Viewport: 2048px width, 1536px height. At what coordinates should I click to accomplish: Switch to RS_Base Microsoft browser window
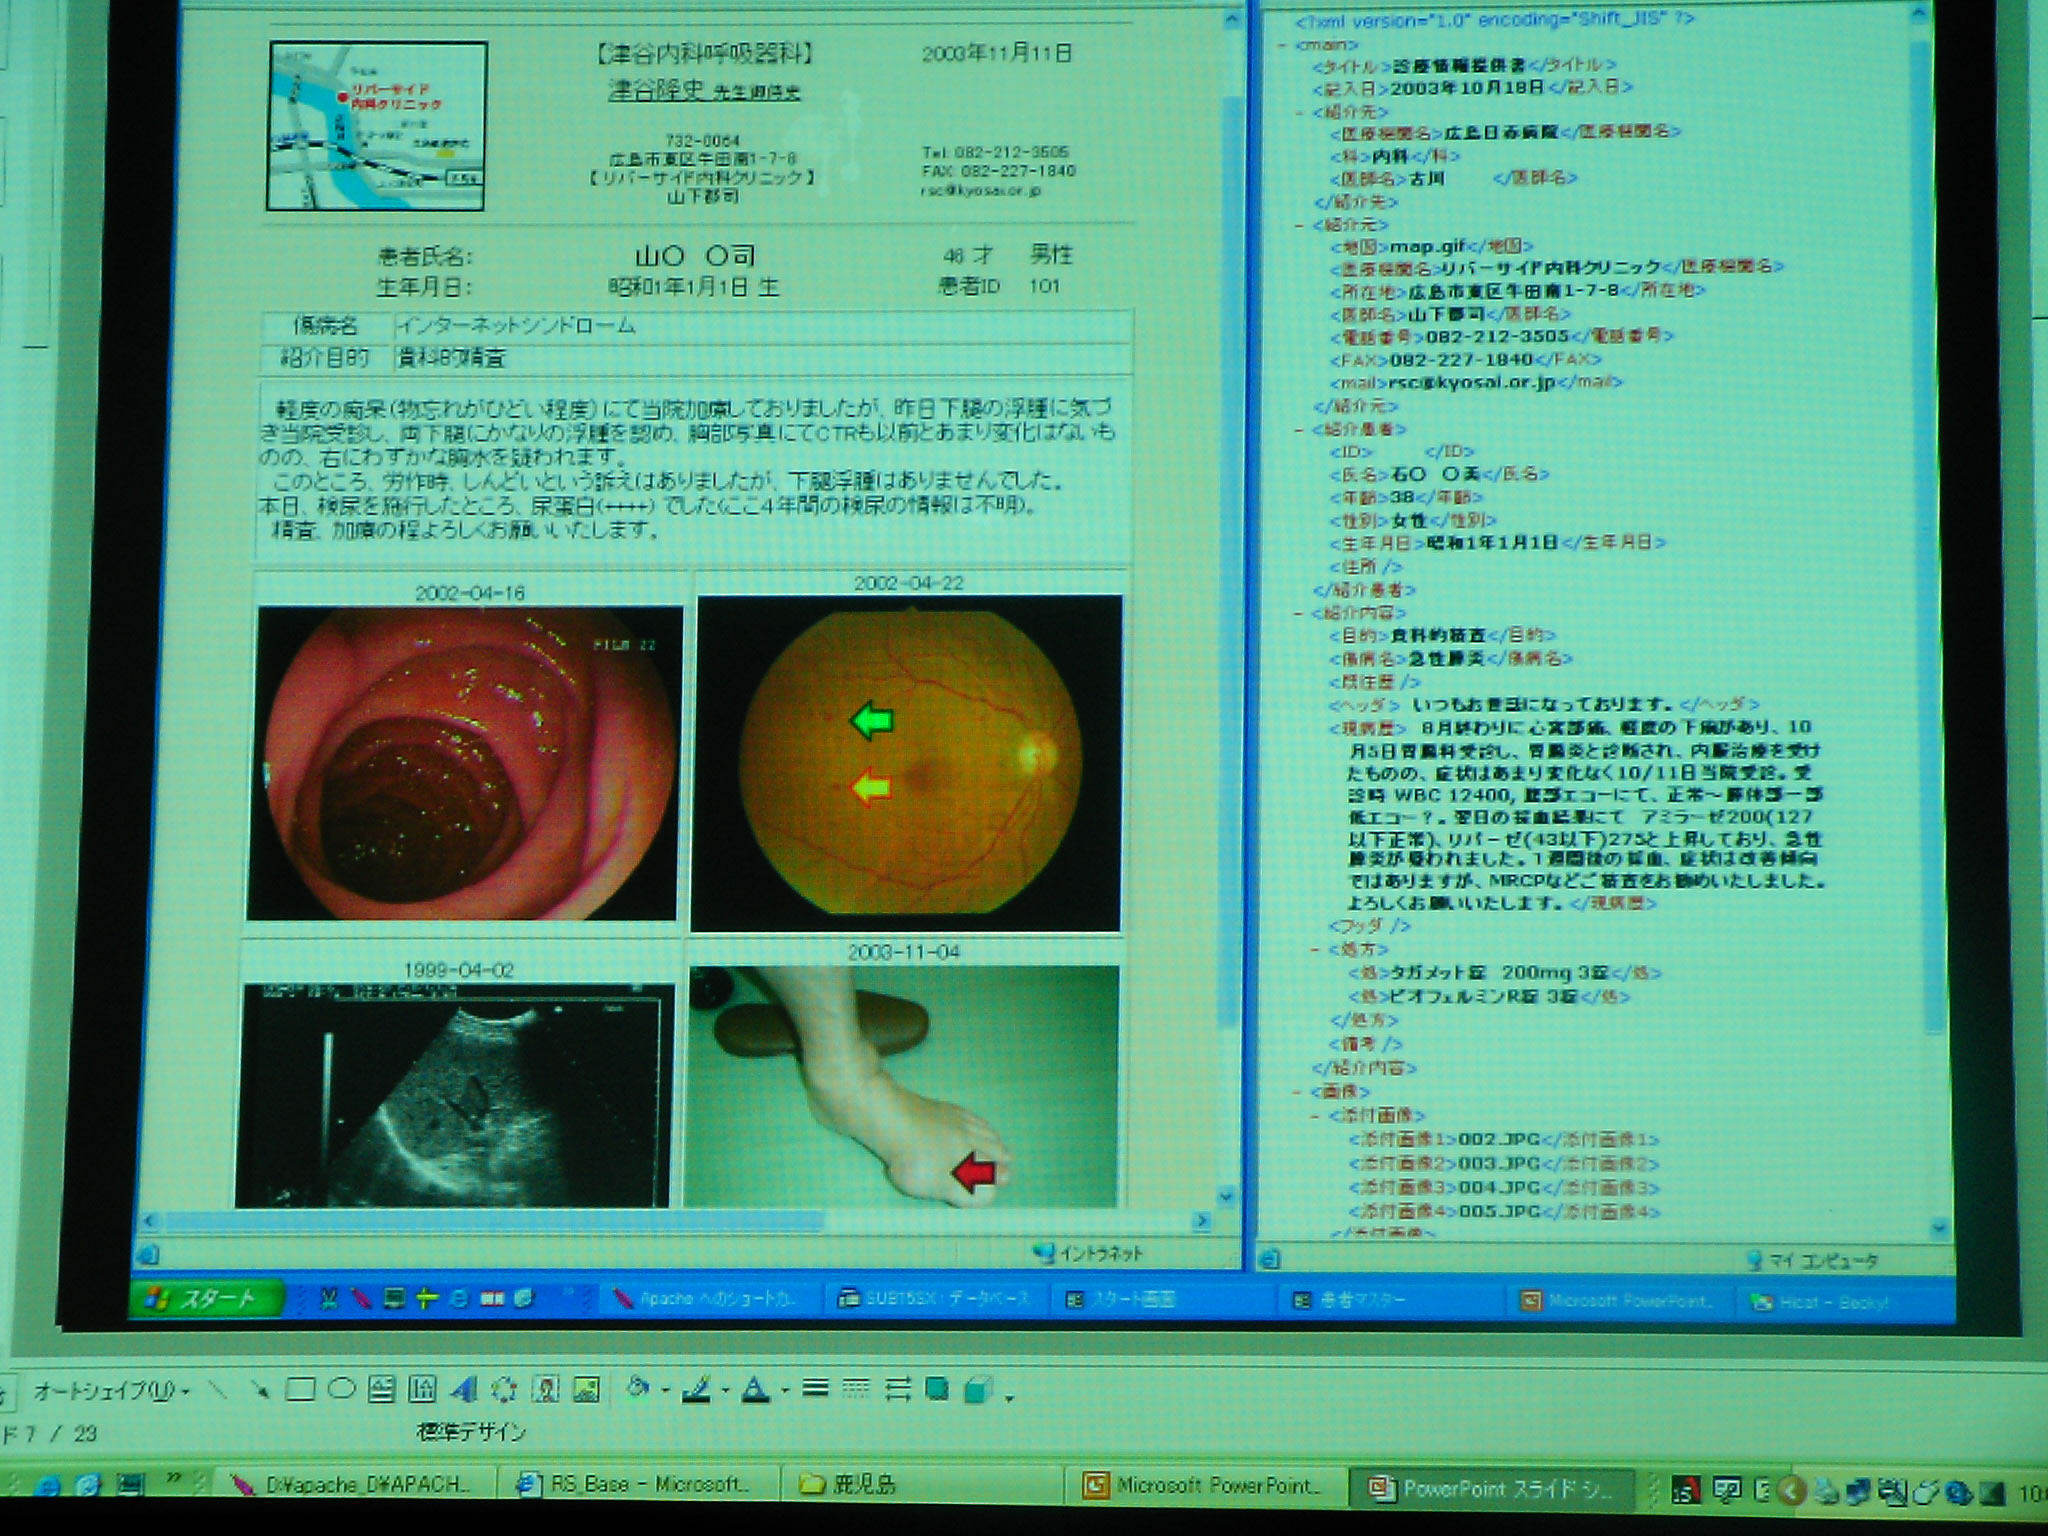tap(638, 1485)
